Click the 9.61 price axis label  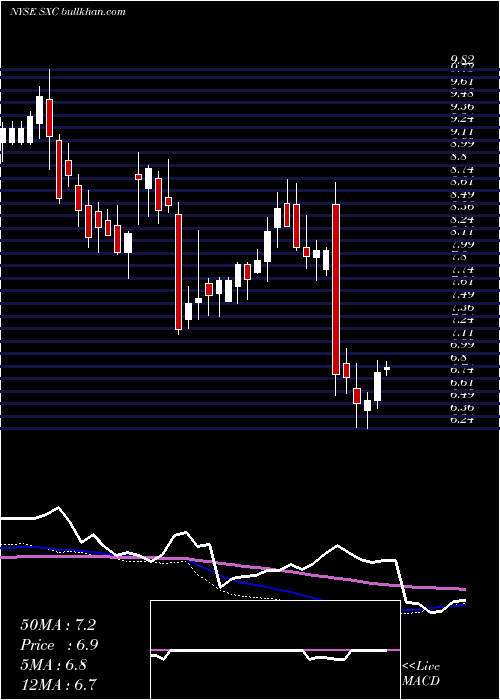462,81
